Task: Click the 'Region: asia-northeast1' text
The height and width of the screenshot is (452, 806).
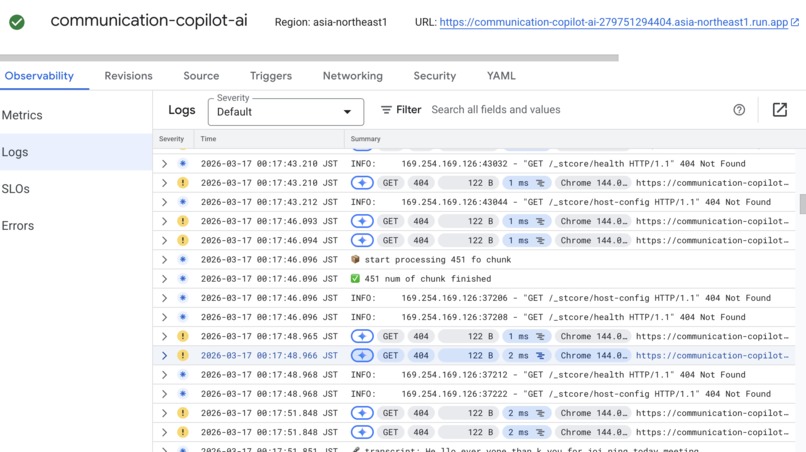Action: click(x=331, y=22)
